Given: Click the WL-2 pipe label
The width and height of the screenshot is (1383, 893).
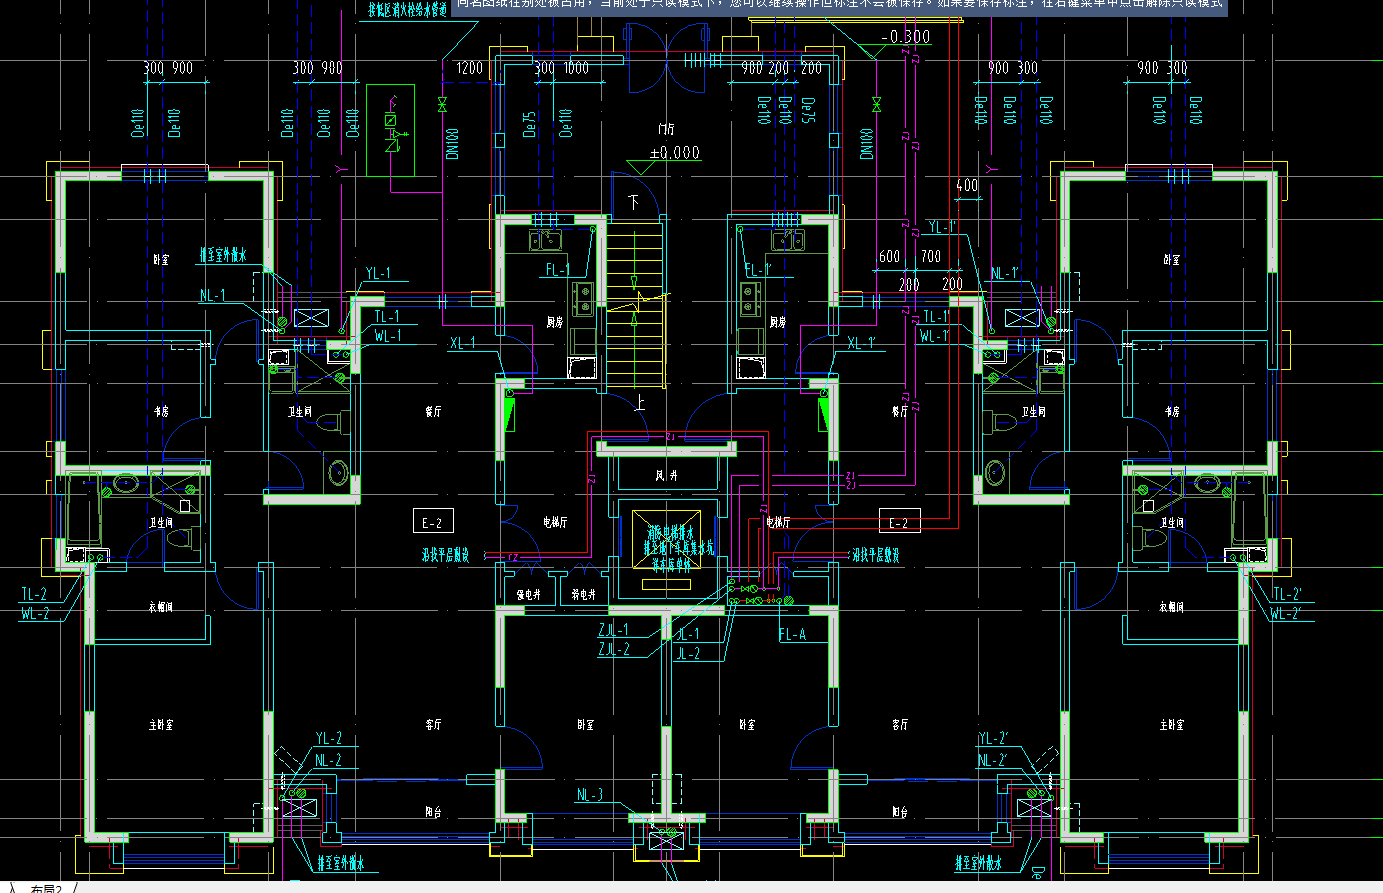Looking at the screenshot, I should pos(35,614).
